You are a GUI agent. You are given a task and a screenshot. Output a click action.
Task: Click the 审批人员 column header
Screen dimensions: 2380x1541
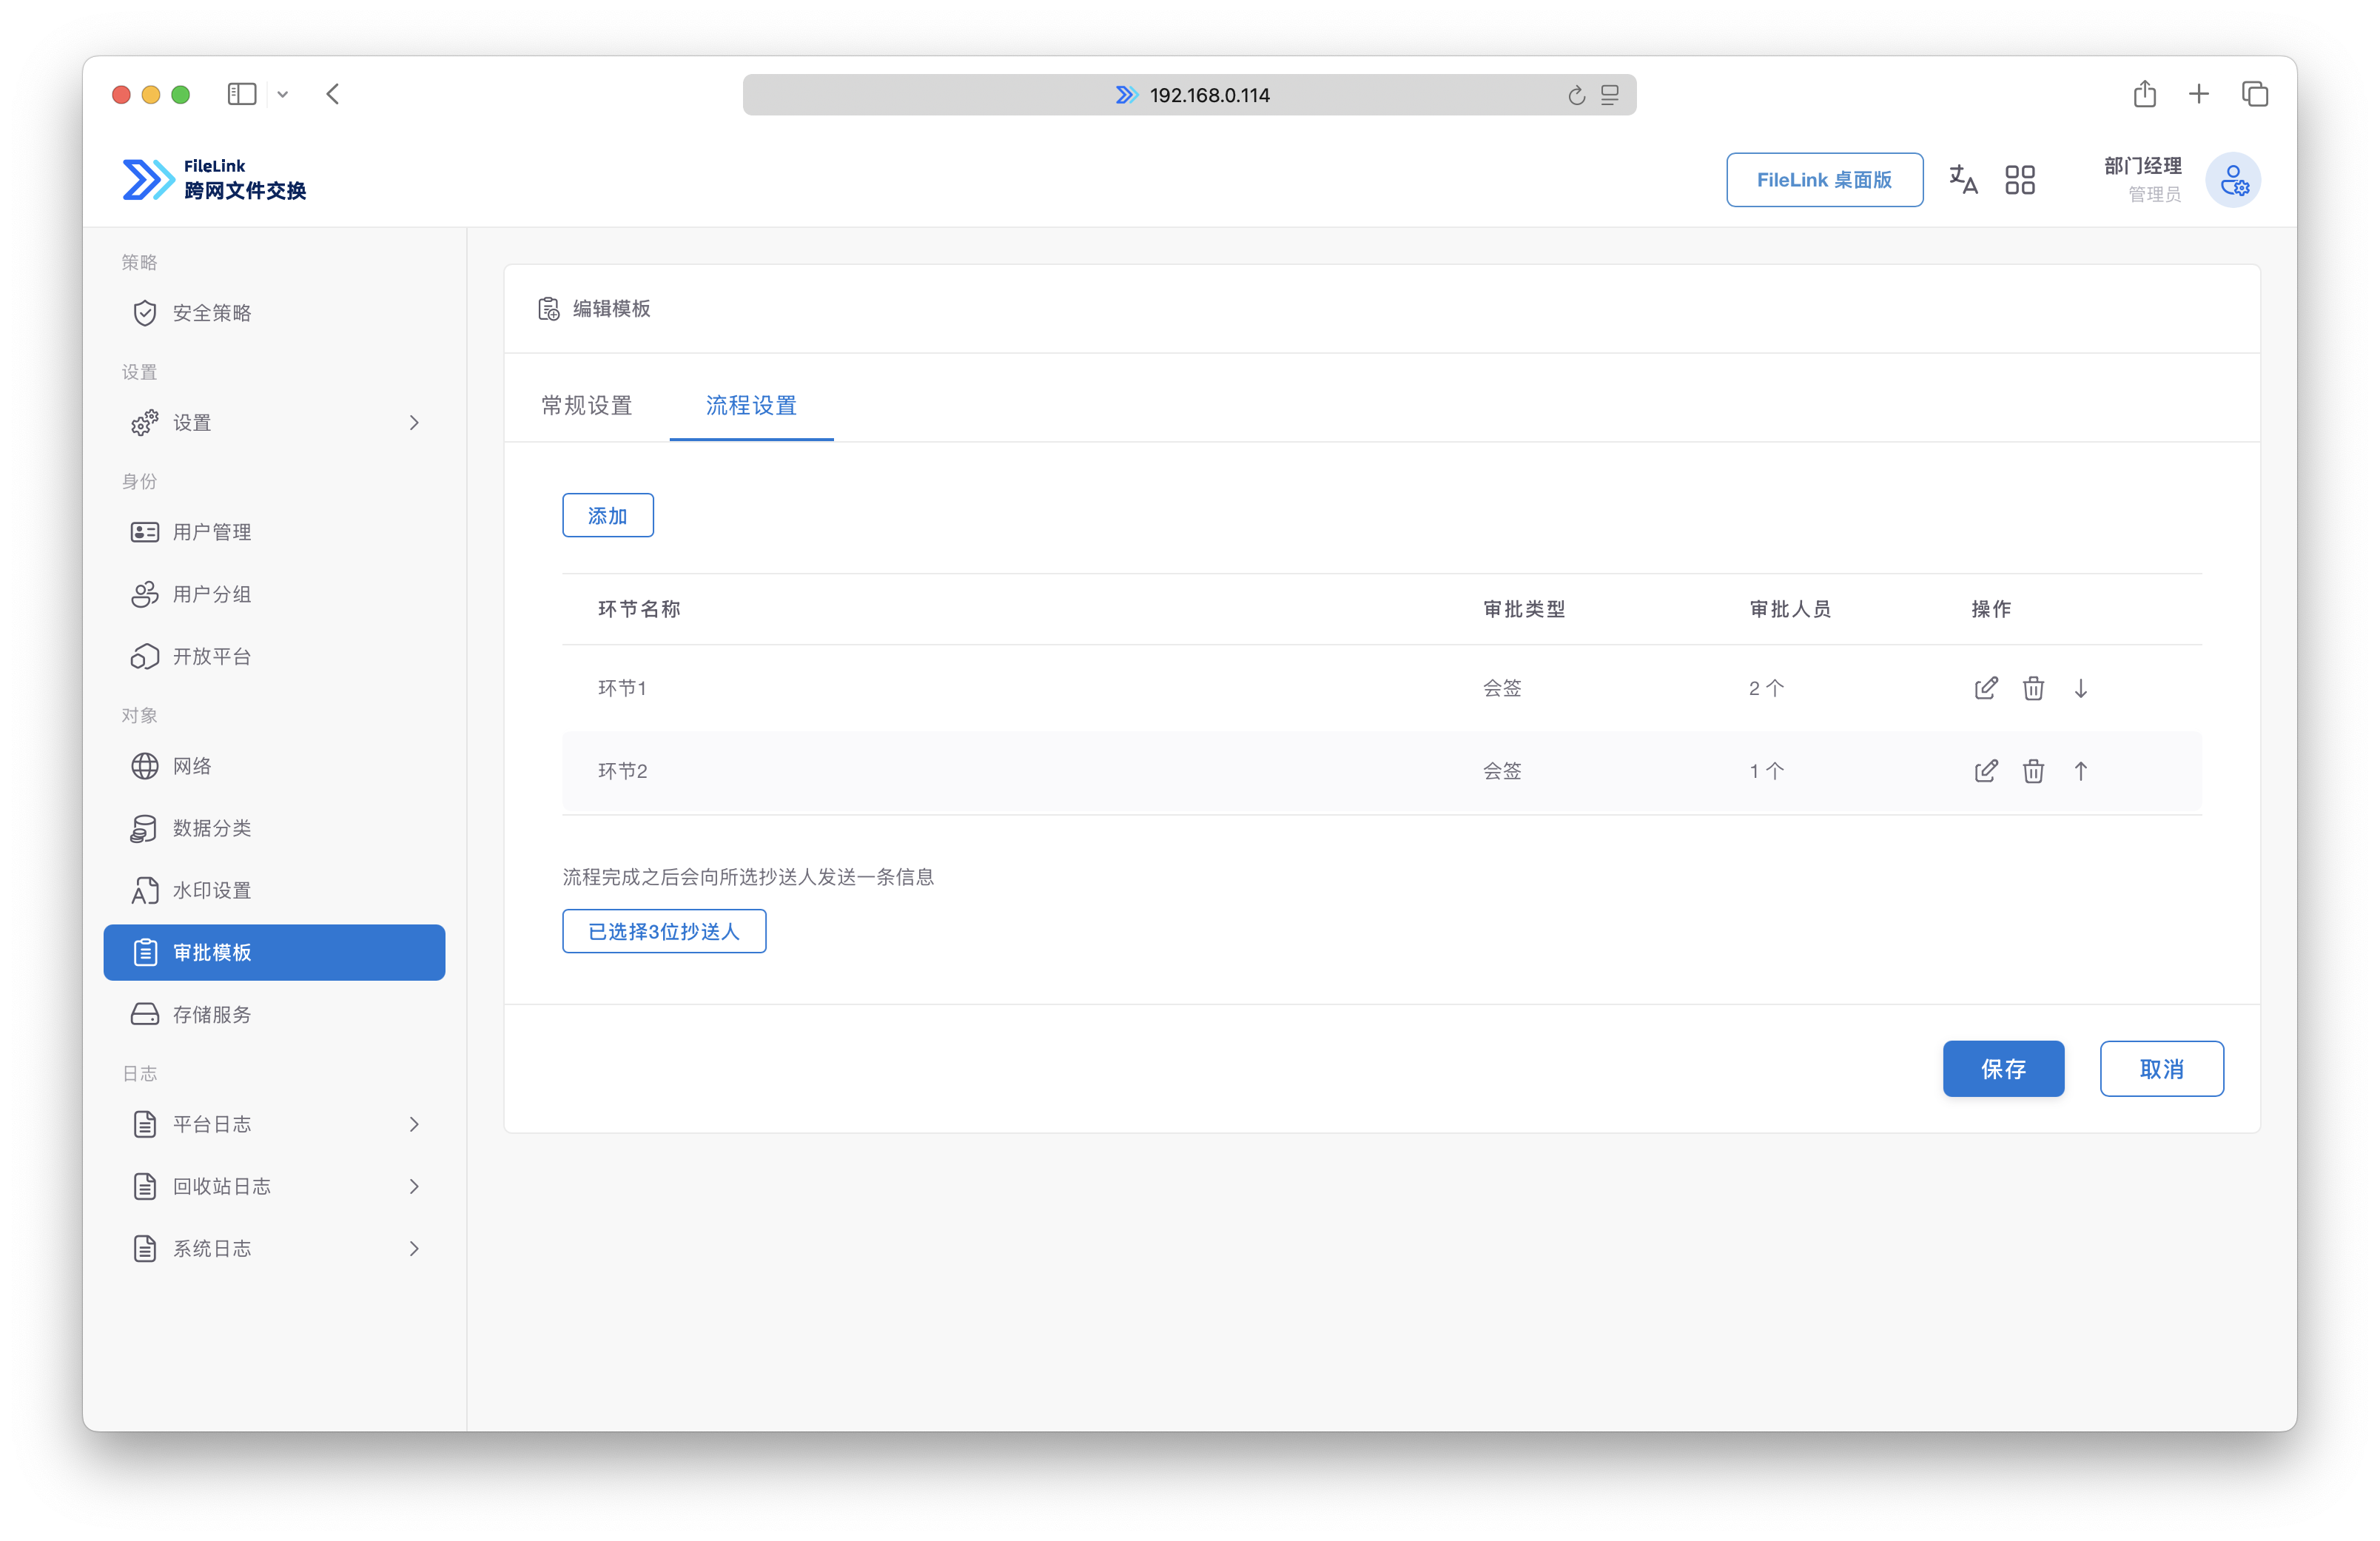pos(1790,609)
